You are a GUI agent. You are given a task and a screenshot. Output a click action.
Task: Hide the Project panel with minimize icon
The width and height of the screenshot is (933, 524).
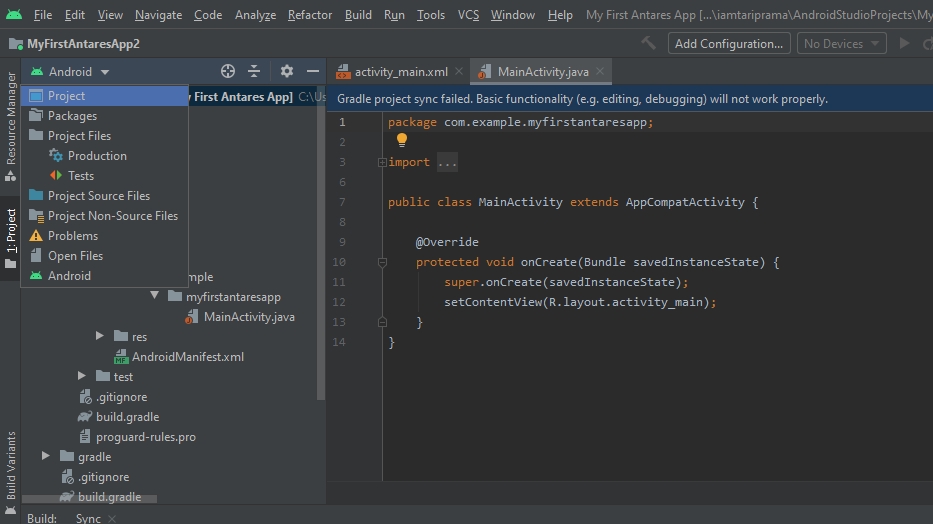pos(313,71)
